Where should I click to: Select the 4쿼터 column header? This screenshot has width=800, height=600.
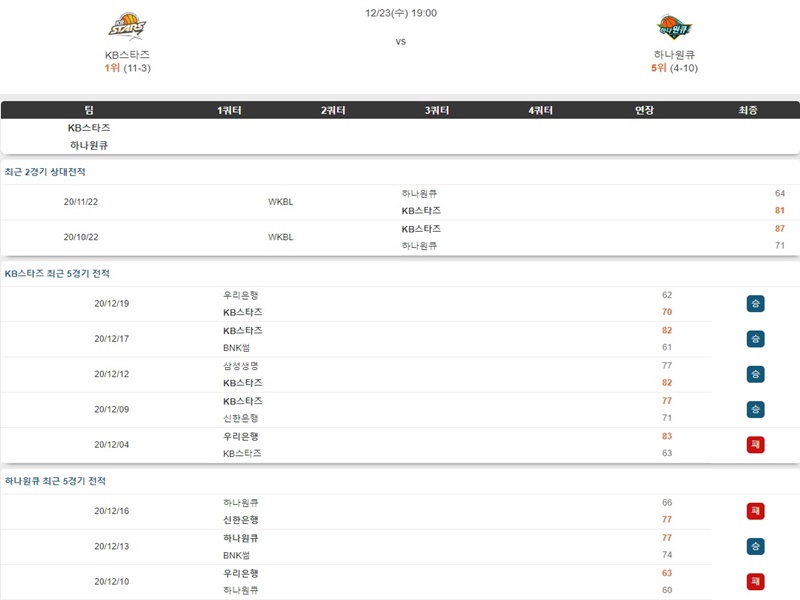point(541,110)
